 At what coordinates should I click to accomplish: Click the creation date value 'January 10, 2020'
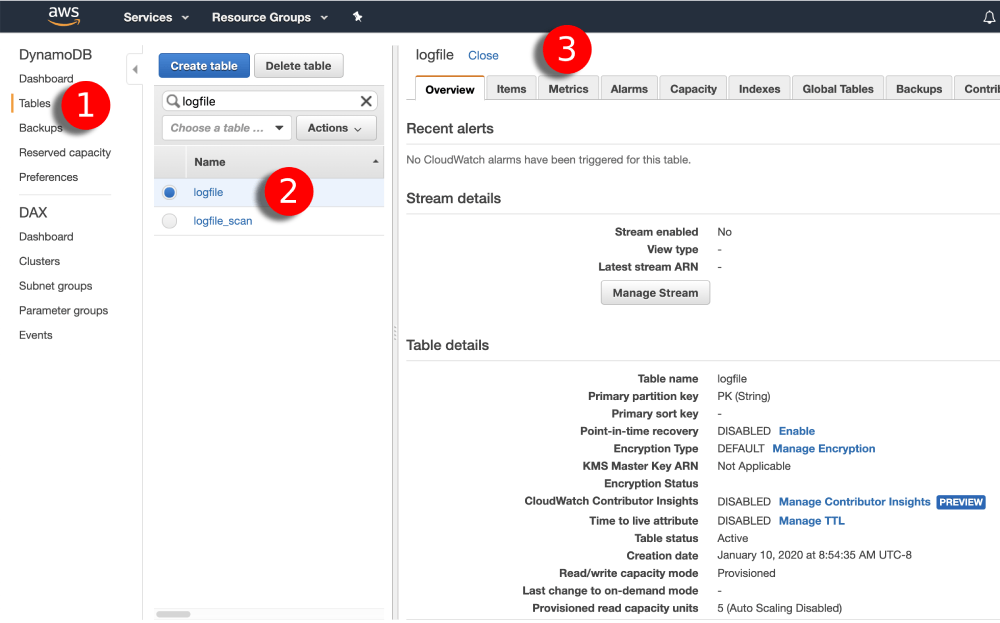(x=814, y=555)
